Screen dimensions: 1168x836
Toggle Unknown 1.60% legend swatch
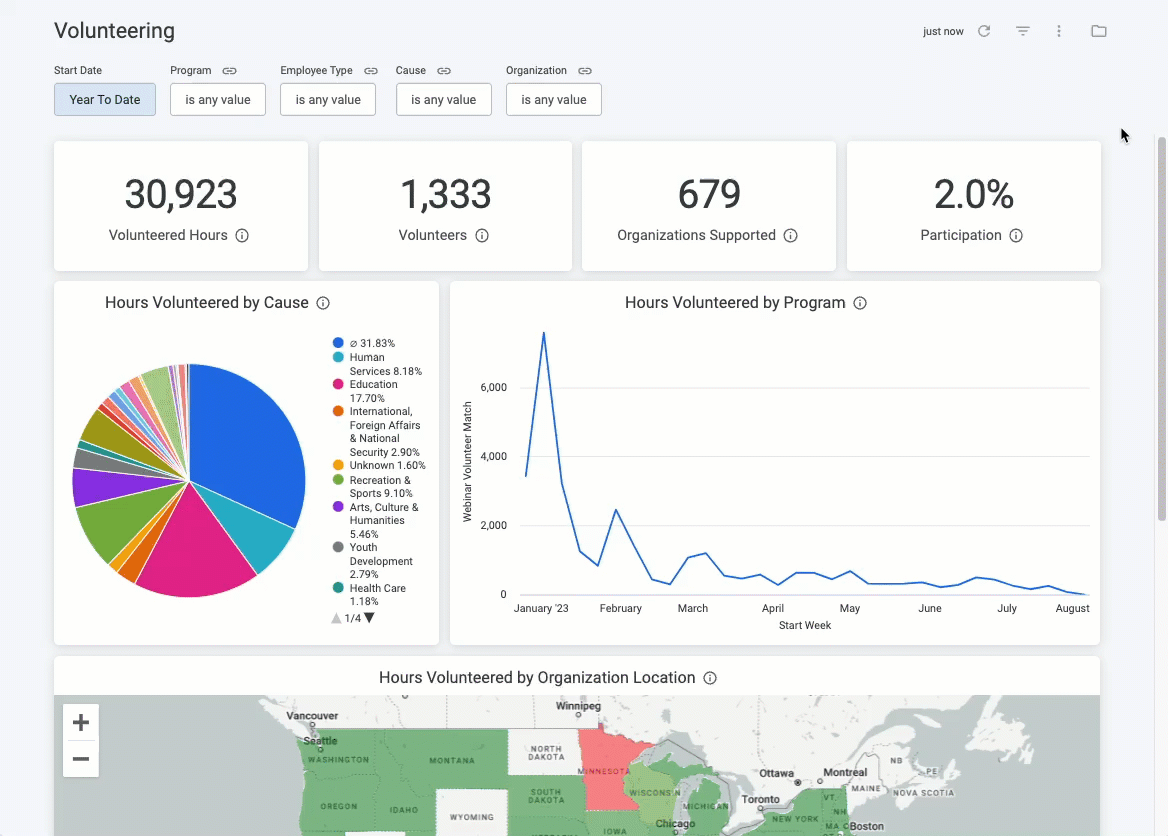[x=338, y=465]
